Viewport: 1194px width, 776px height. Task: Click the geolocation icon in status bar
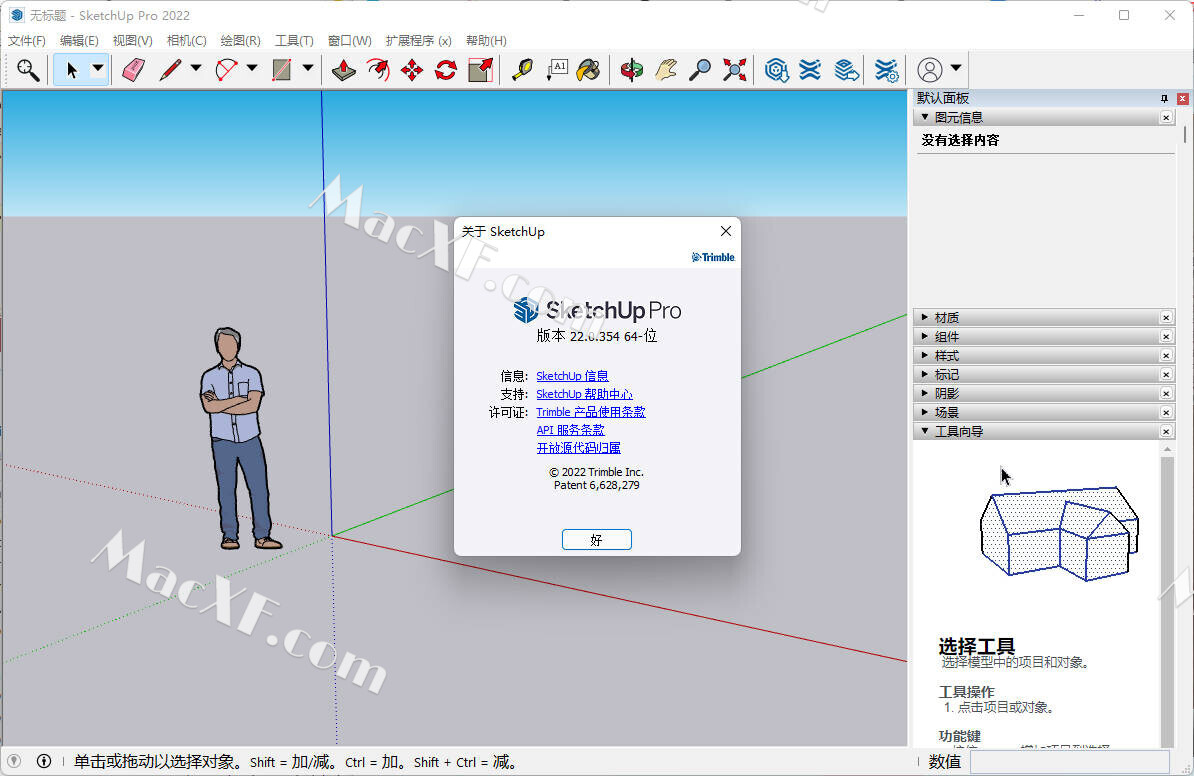(14, 761)
